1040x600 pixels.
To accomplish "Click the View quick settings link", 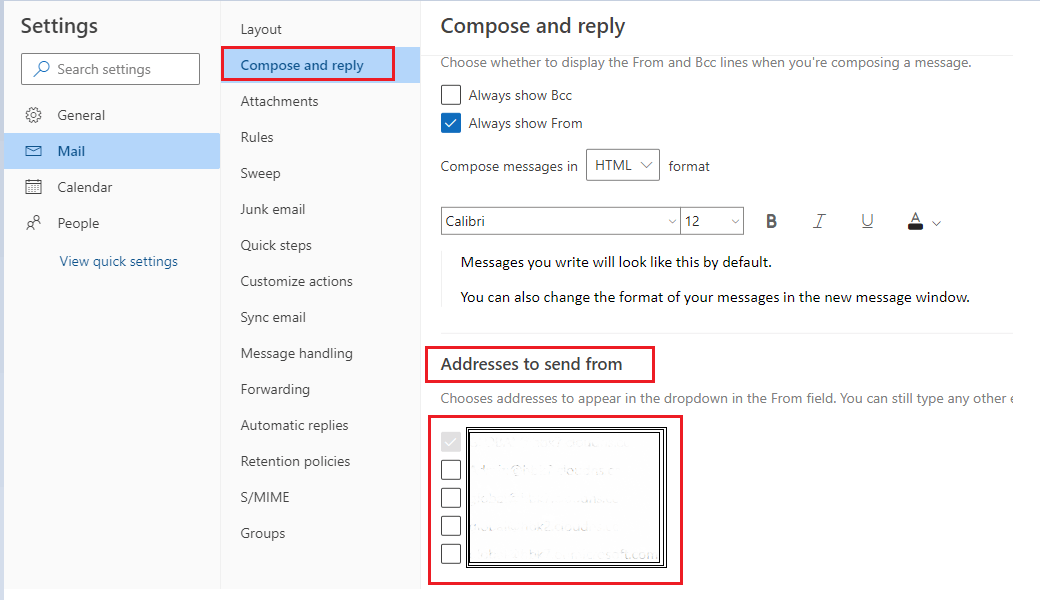I will [x=119, y=261].
